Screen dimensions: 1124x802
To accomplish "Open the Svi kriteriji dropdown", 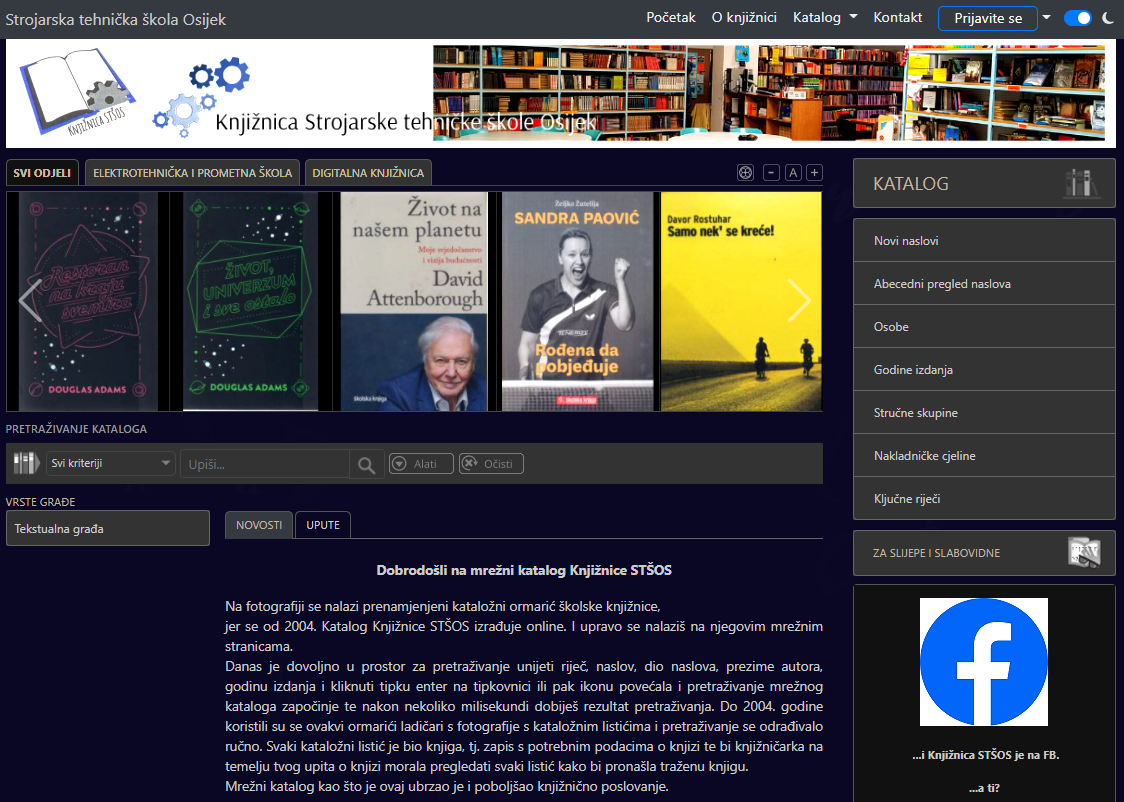I will pos(110,463).
